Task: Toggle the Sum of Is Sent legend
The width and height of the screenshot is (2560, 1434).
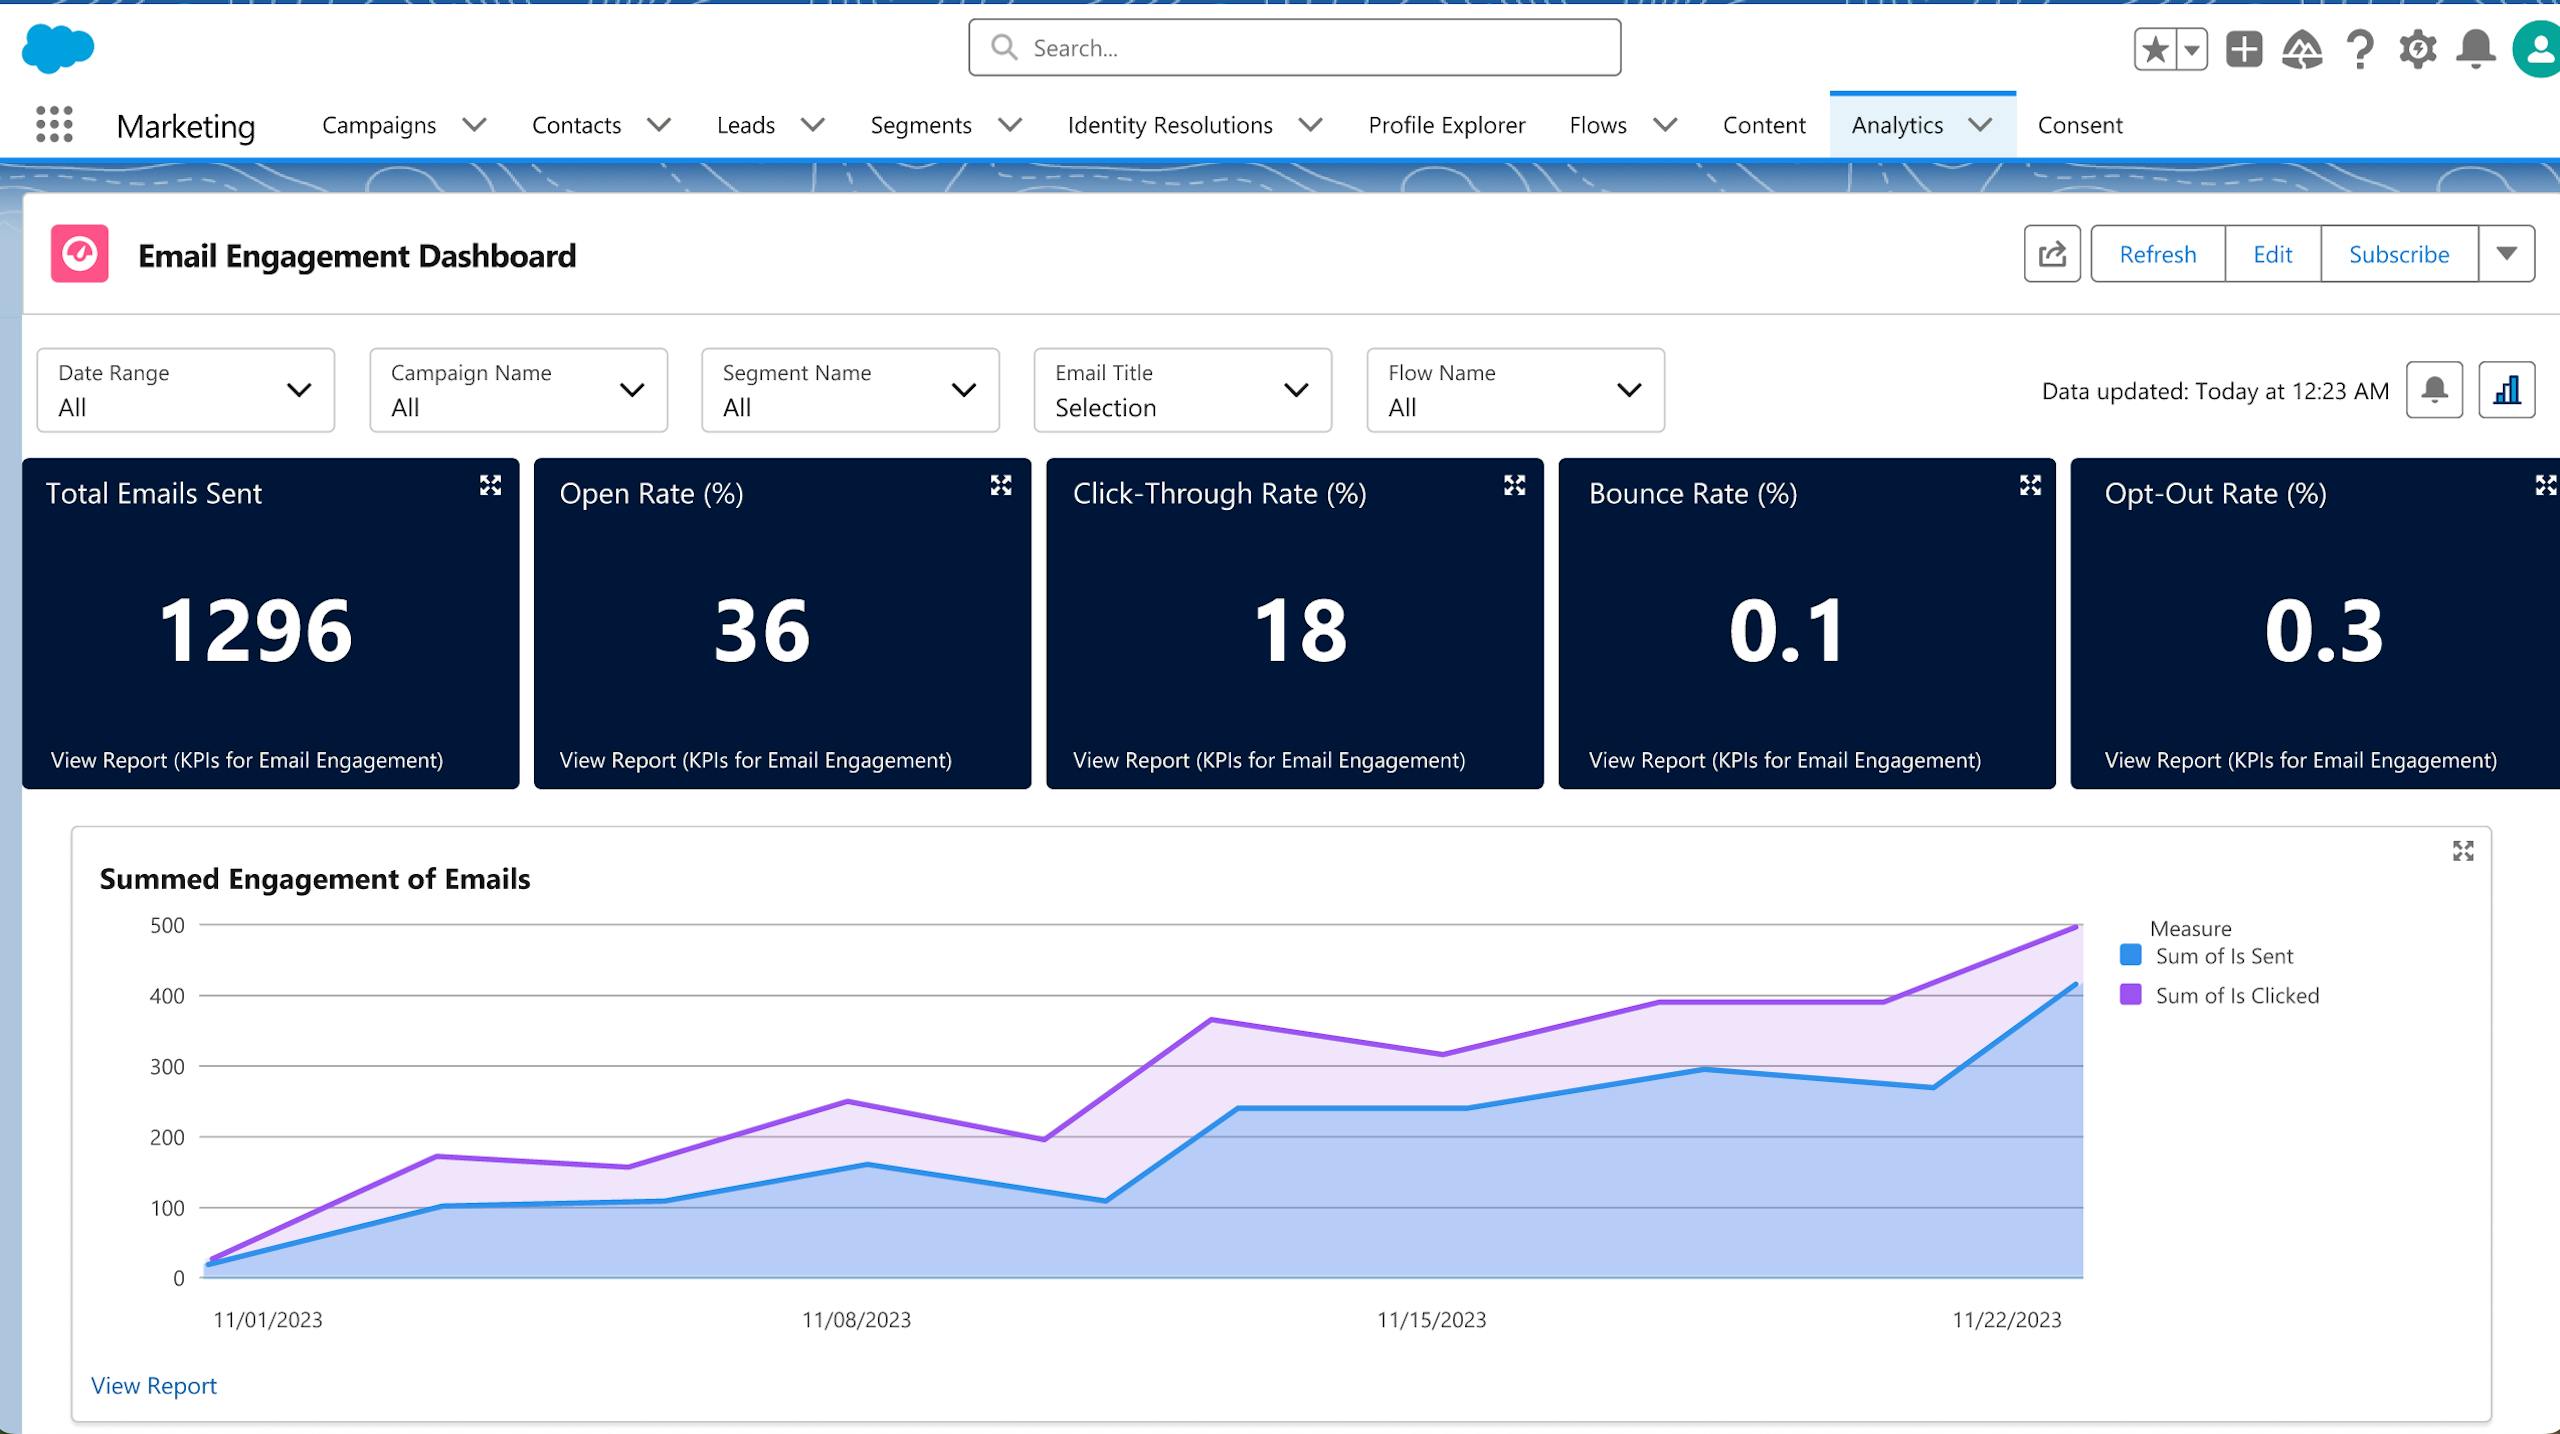Action: pos(2222,956)
